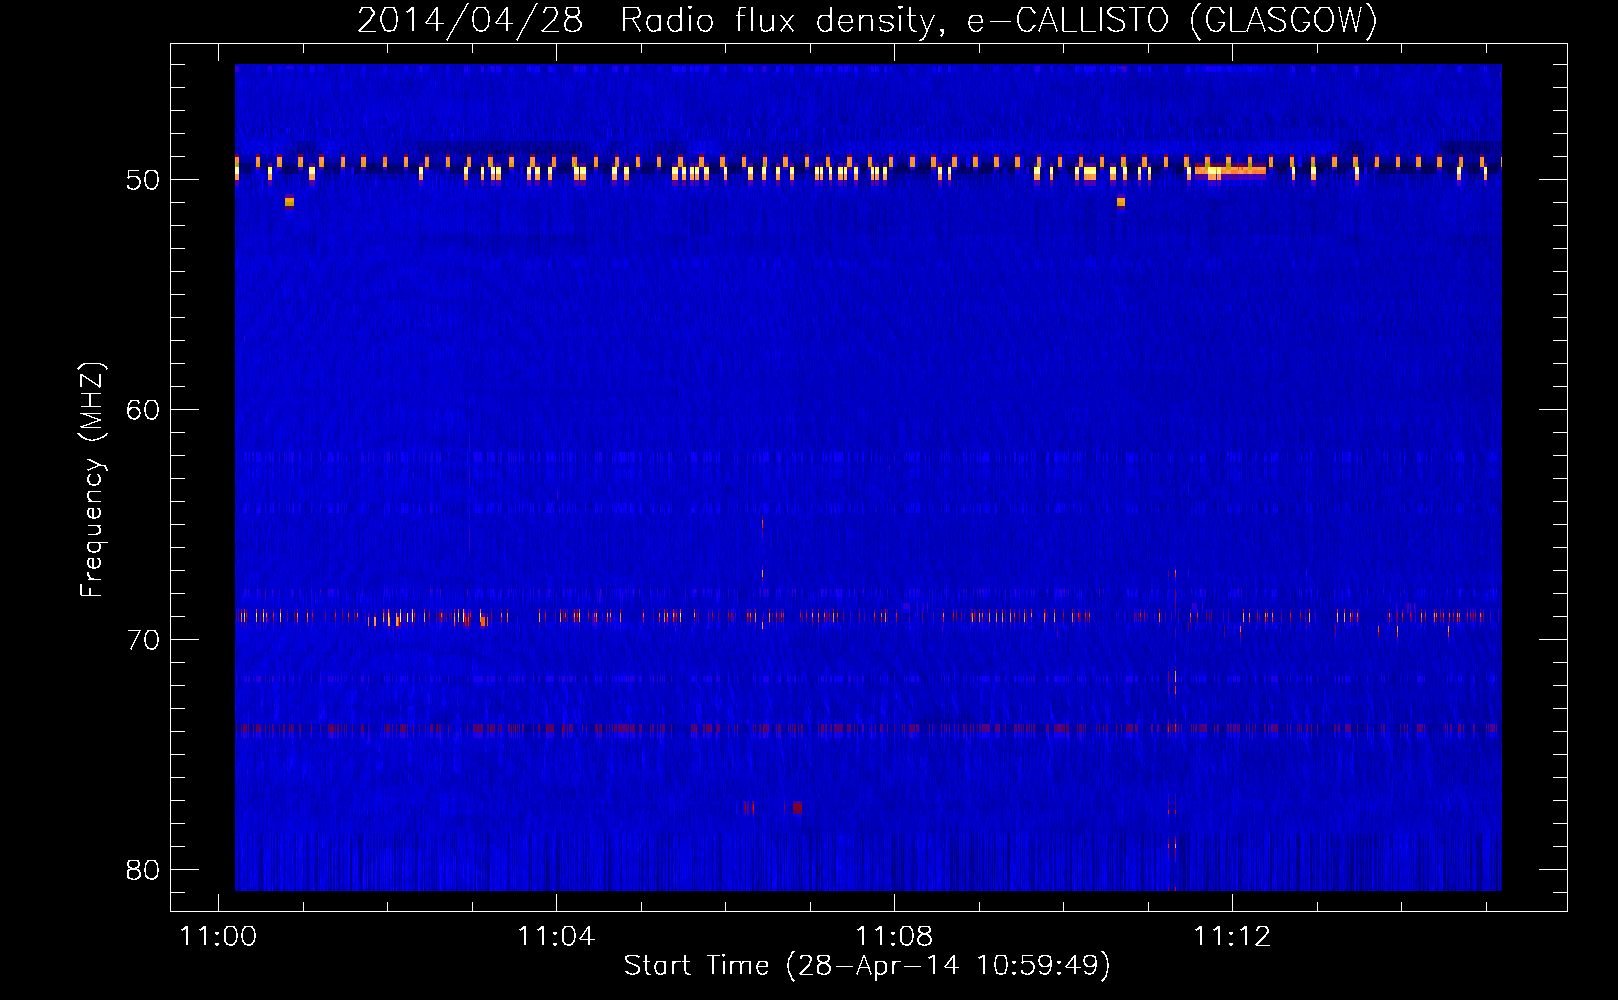Click the 11:00 time tick label
Image resolution: width=1618 pixels, height=1000 pixels.
(x=218, y=936)
